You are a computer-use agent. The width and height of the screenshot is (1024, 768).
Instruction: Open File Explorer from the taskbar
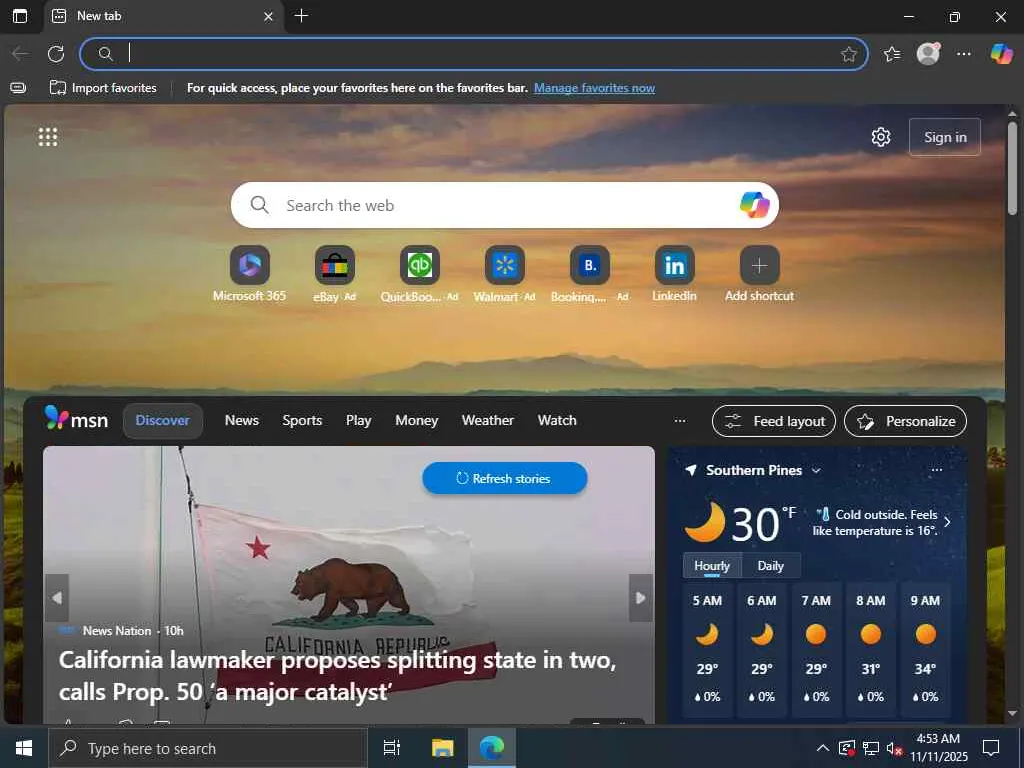click(x=442, y=748)
